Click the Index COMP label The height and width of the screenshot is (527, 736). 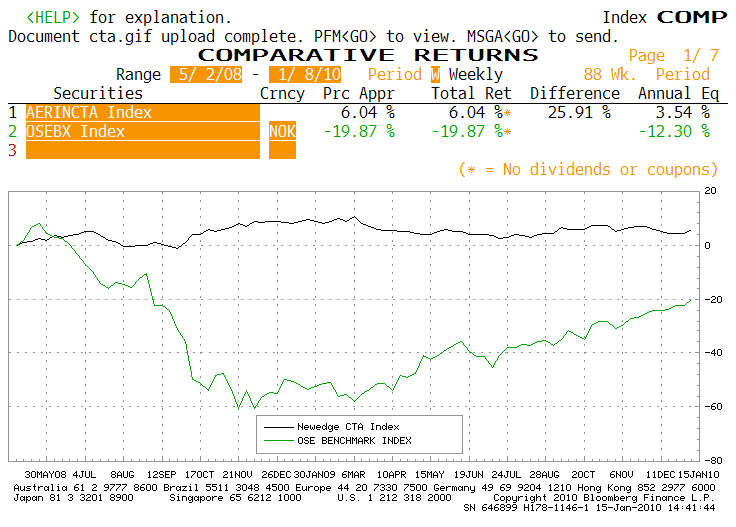coord(665,18)
